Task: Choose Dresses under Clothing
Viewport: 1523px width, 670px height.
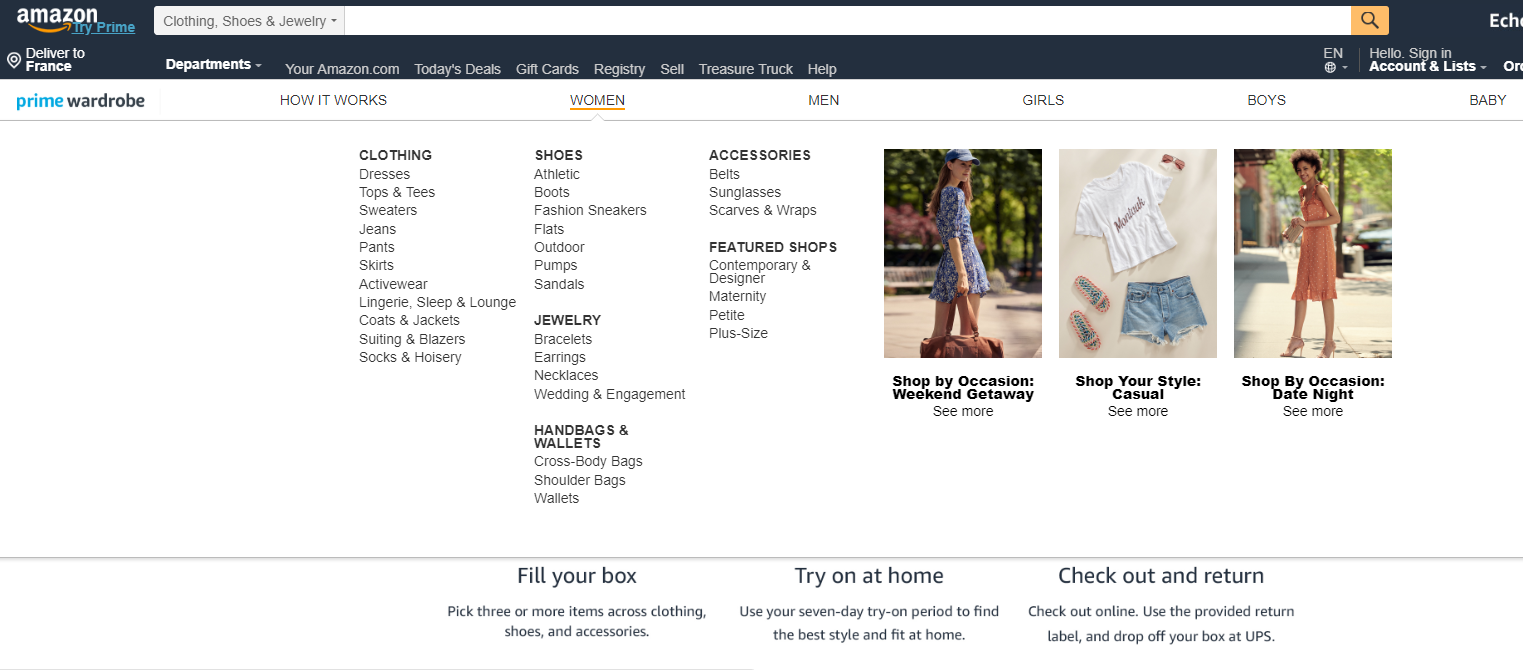Action: (x=384, y=174)
